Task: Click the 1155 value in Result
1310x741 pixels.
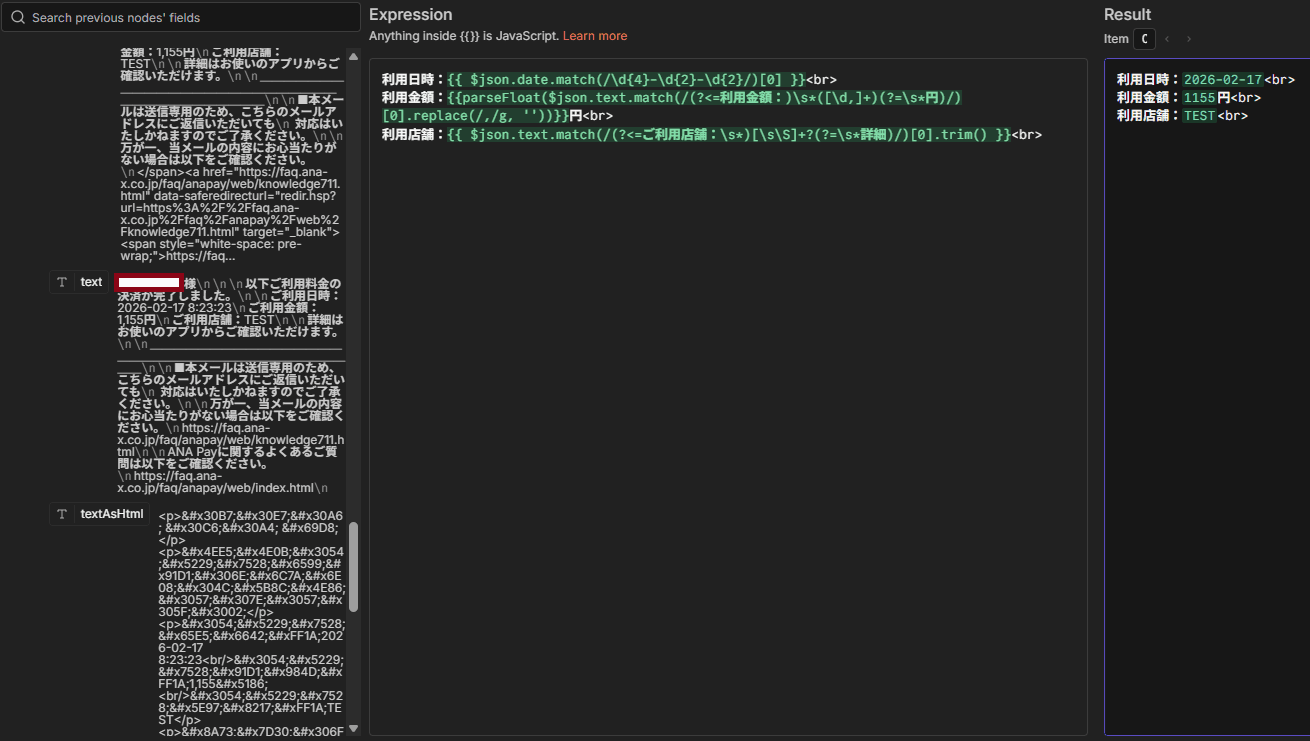Action: point(1199,98)
